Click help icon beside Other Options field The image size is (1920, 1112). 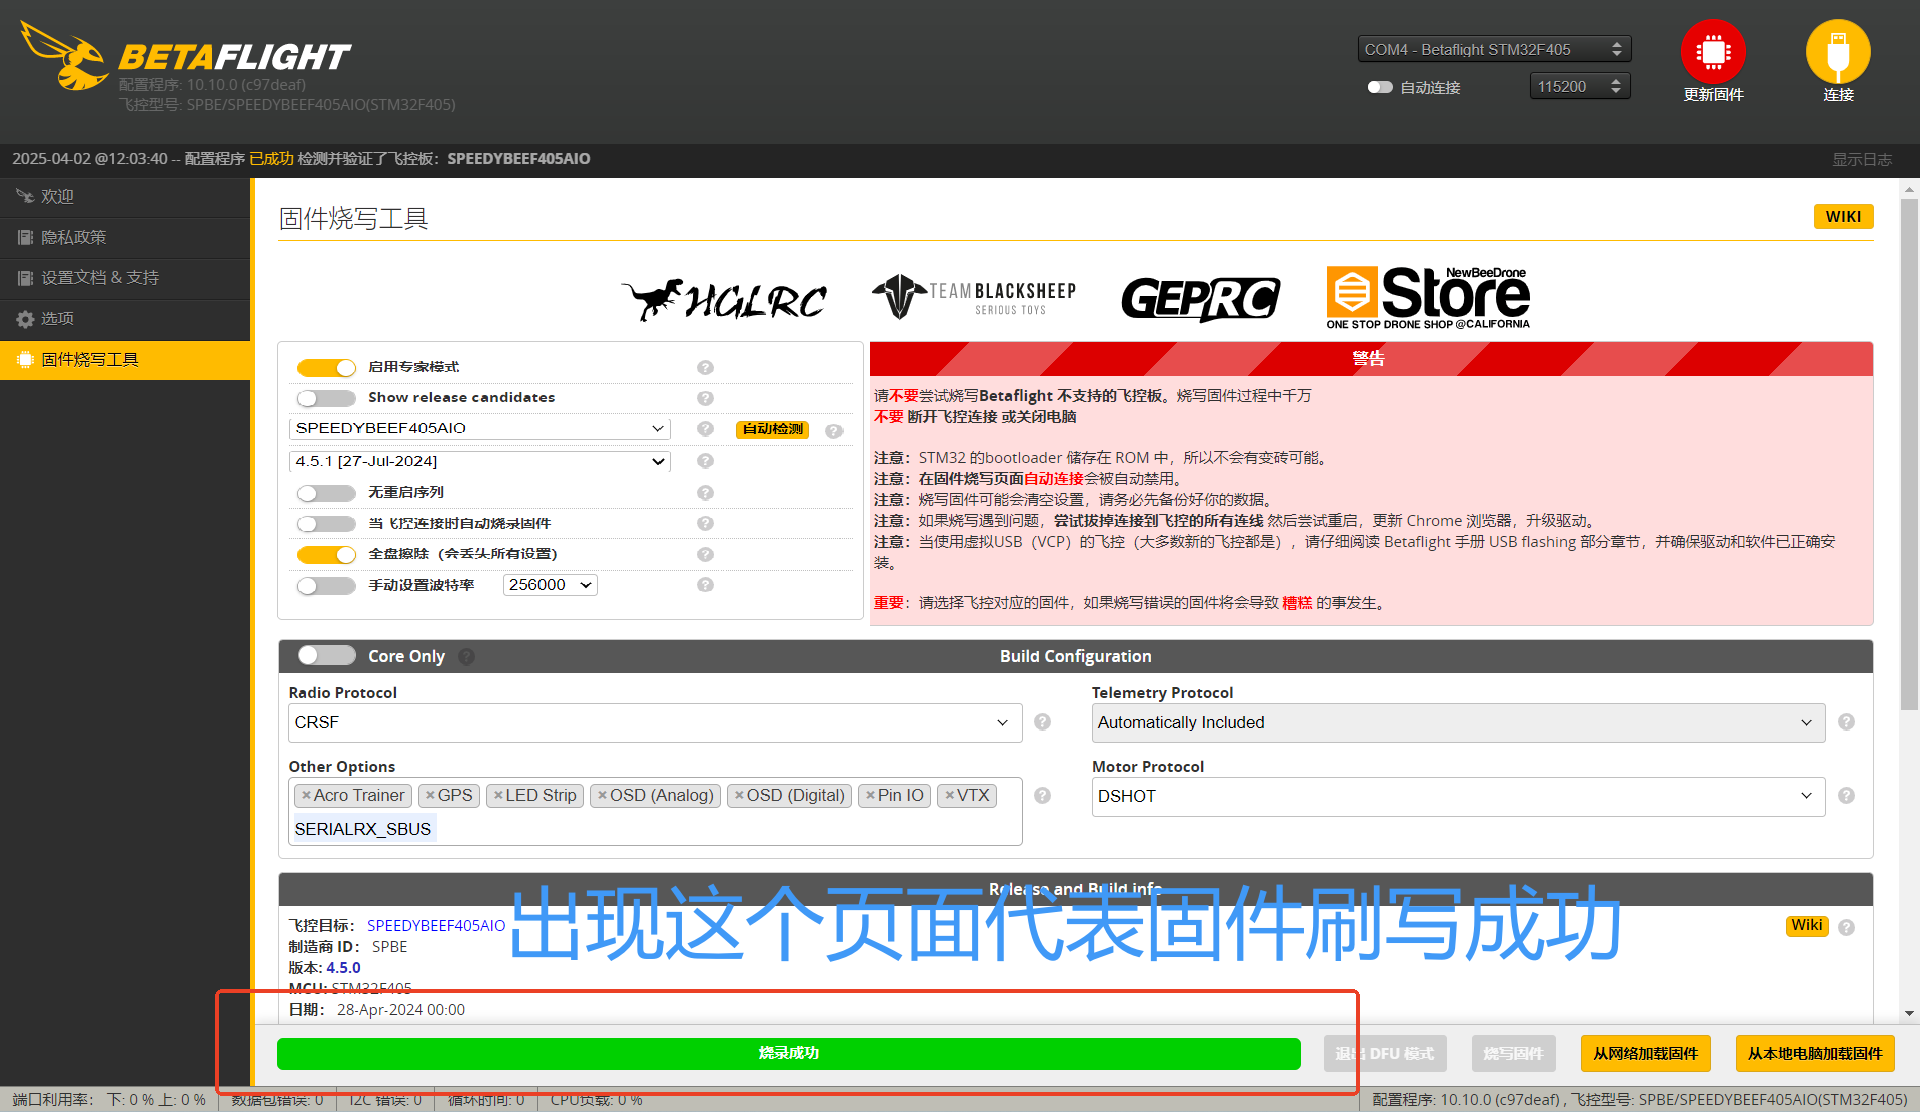click(1042, 796)
